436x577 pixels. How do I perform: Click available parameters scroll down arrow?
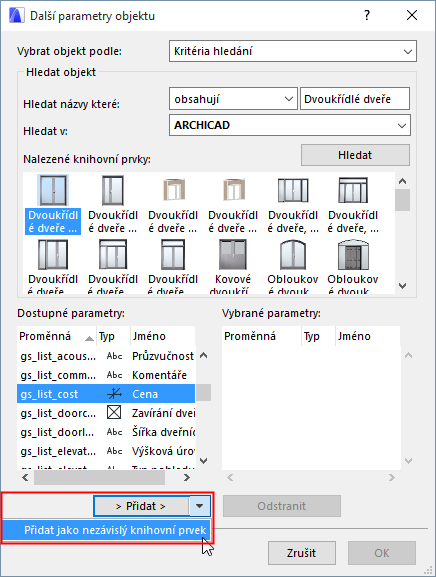click(203, 460)
